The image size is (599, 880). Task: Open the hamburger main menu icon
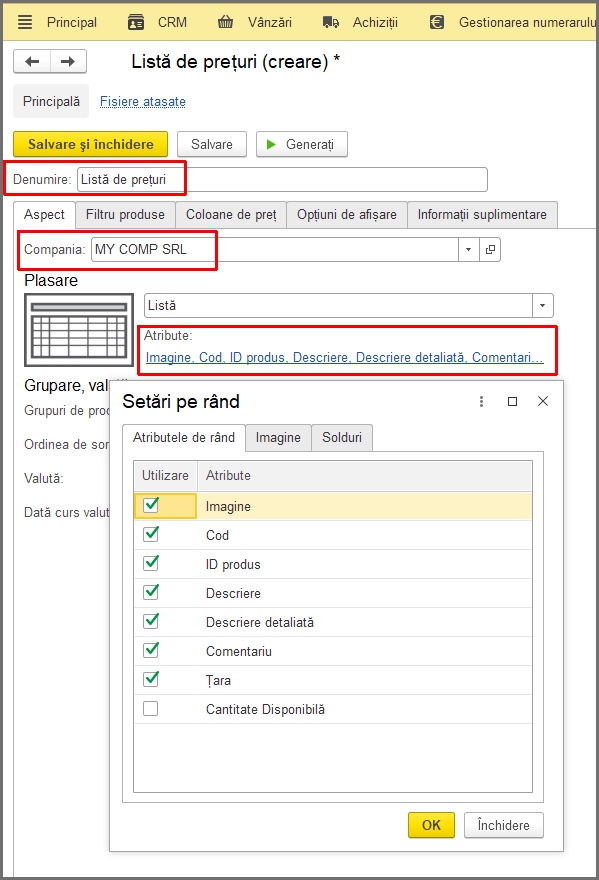25,22
